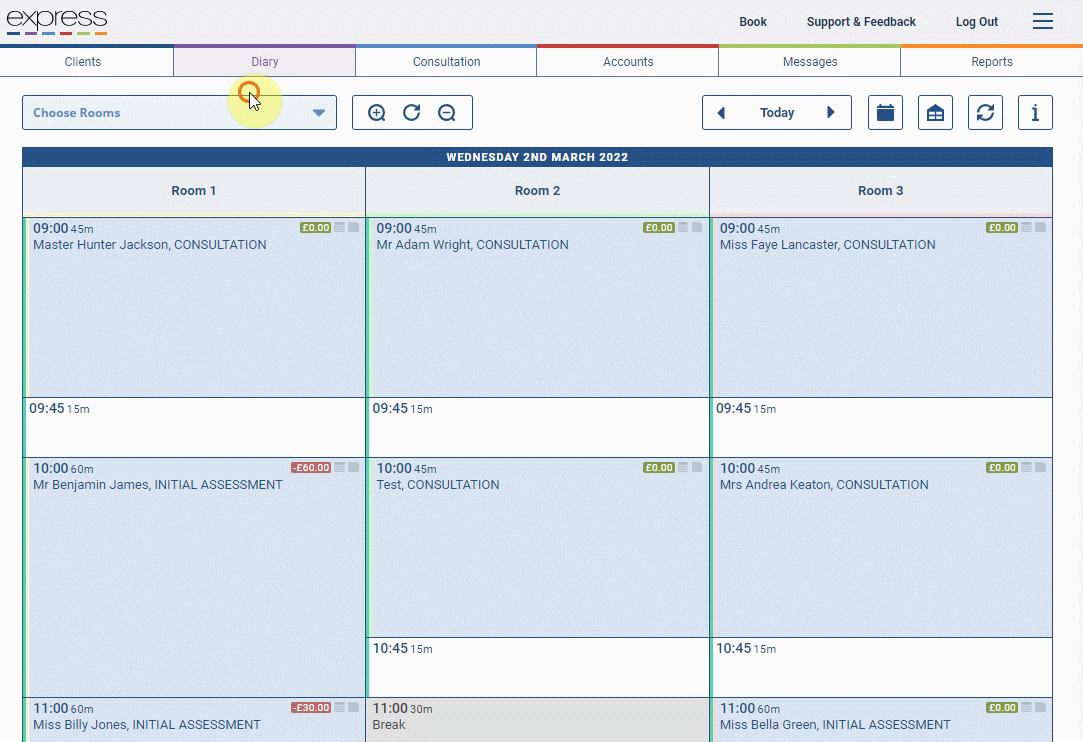
Task: Click Mrs Andrea Keaton £0.00 balance badge
Action: [1002, 468]
